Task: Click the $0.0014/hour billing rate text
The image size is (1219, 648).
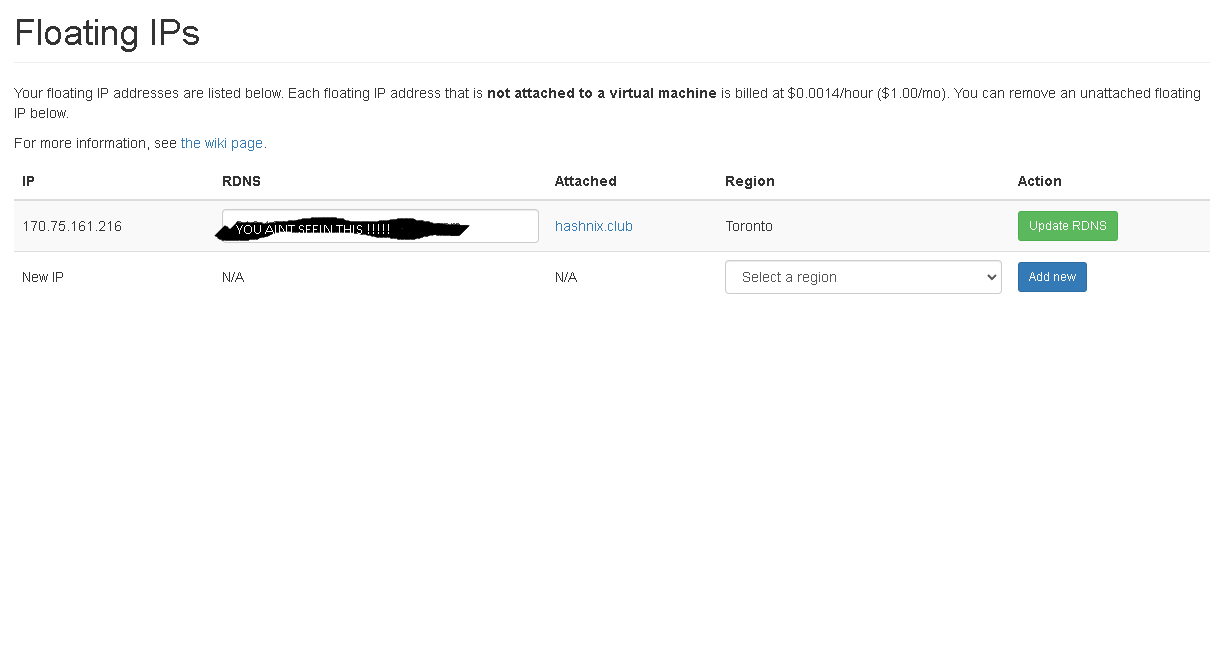Action: click(828, 93)
